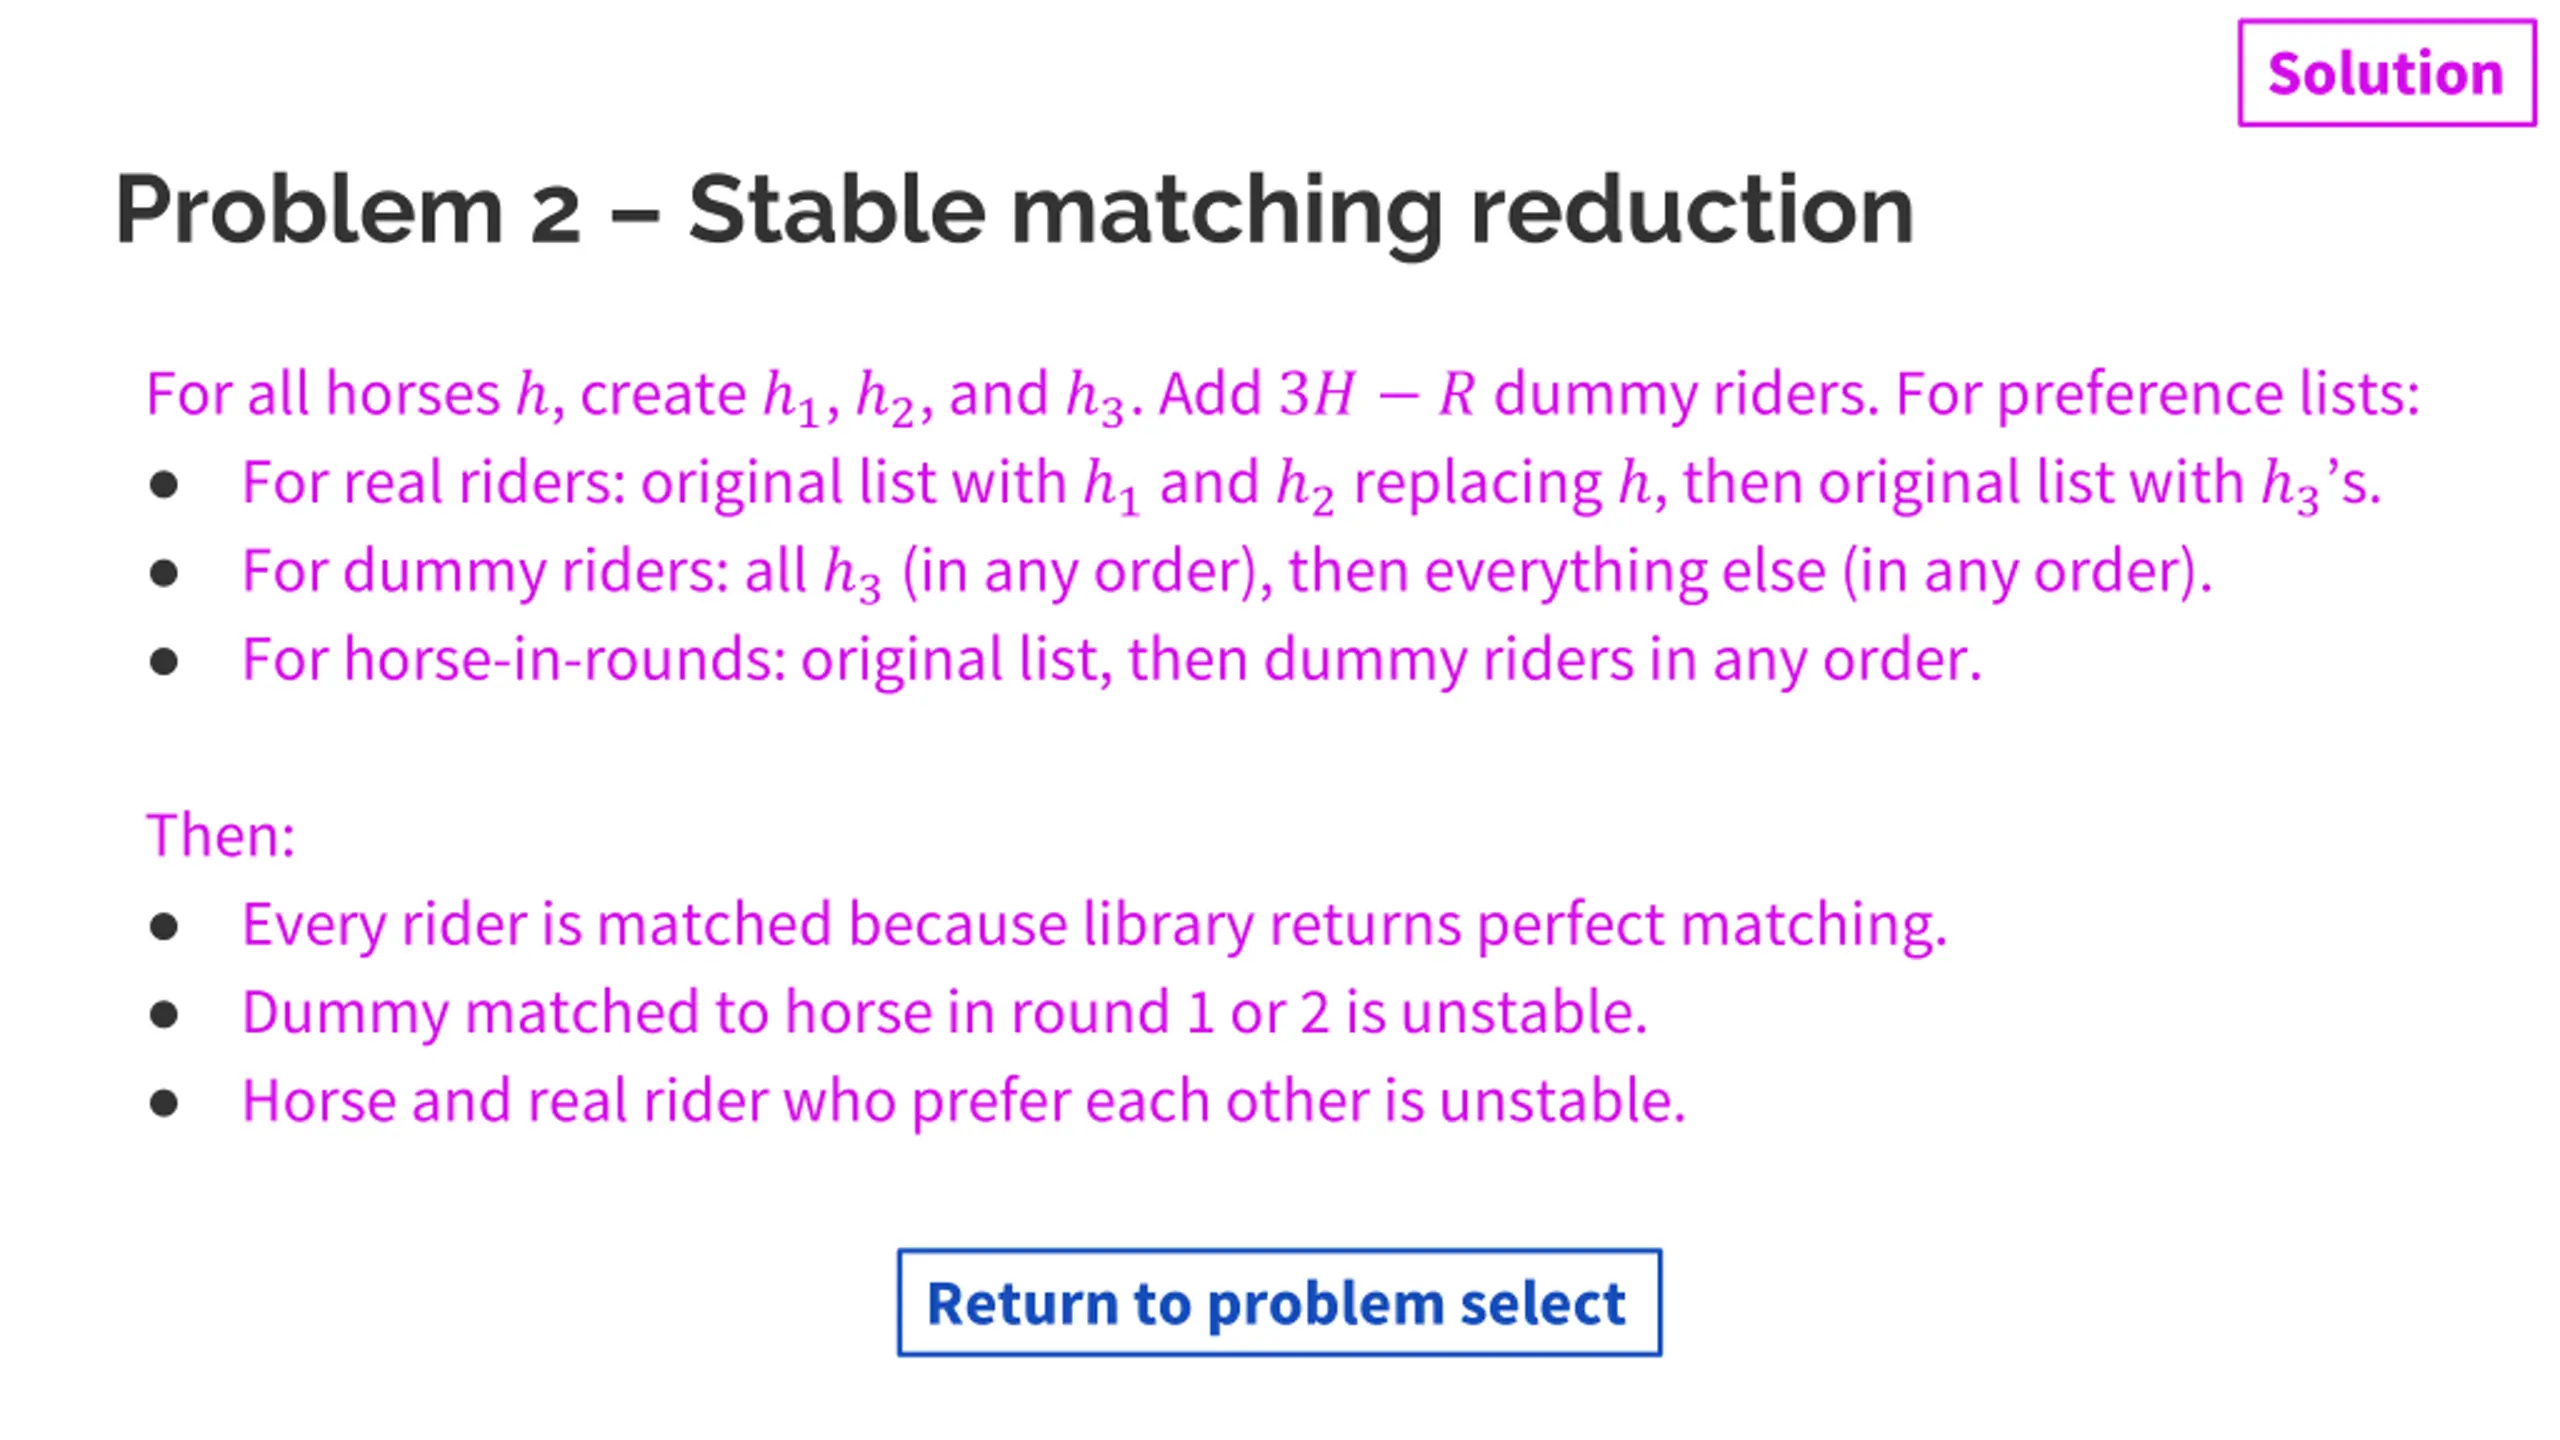Click the bullet before 'For horse-in-rounds'
The height and width of the screenshot is (1440, 2560).
click(x=164, y=661)
